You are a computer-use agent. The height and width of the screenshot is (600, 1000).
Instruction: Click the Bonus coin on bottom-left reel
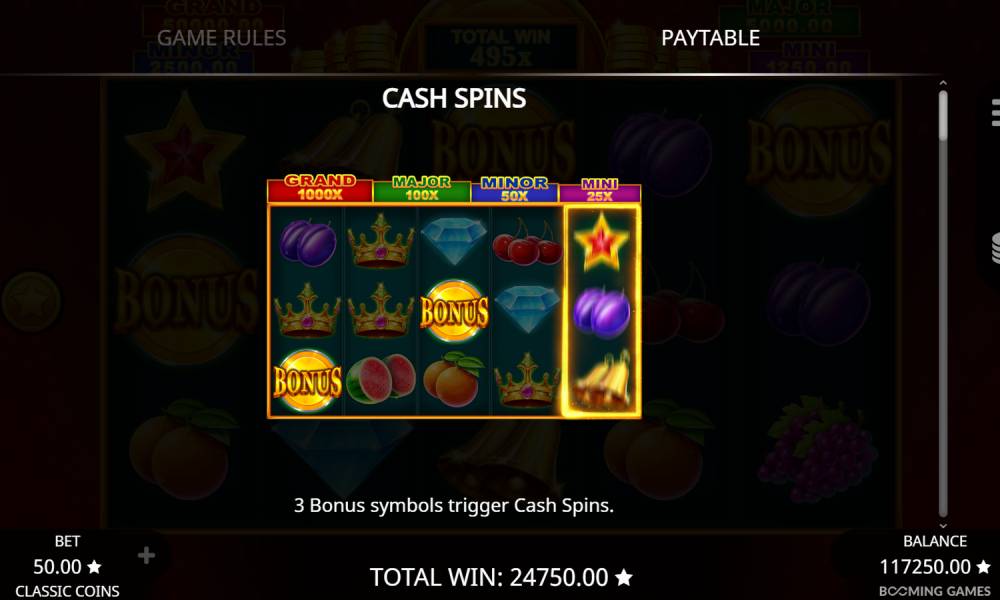click(307, 381)
